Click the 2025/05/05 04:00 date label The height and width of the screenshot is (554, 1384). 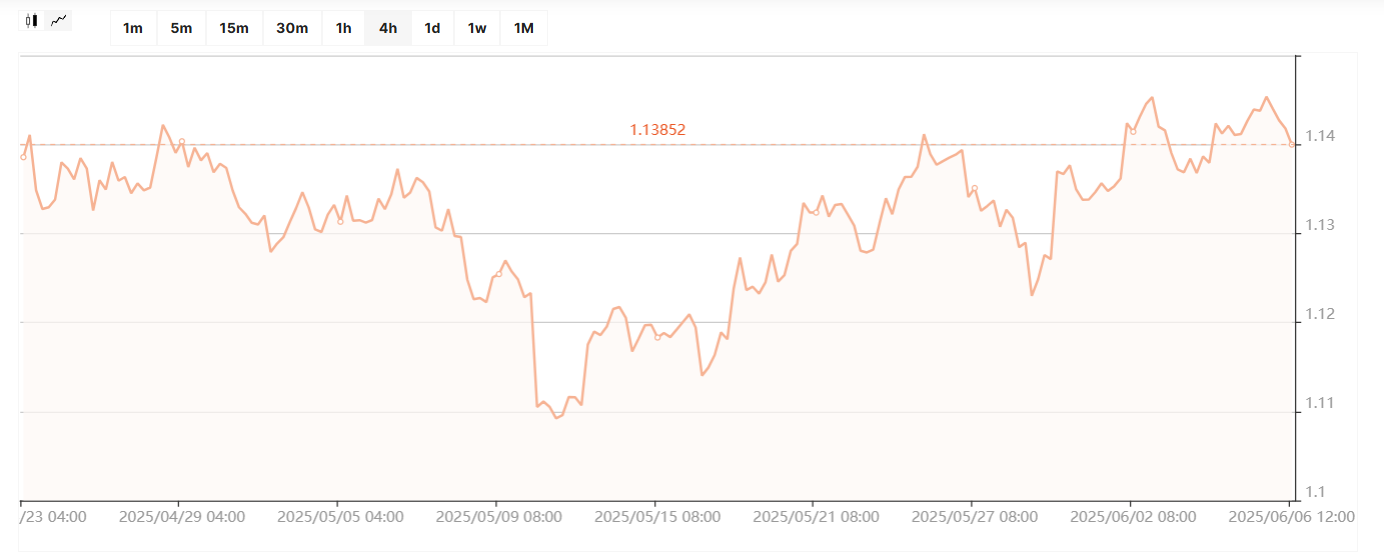pyautogui.click(x=340, y=517)
